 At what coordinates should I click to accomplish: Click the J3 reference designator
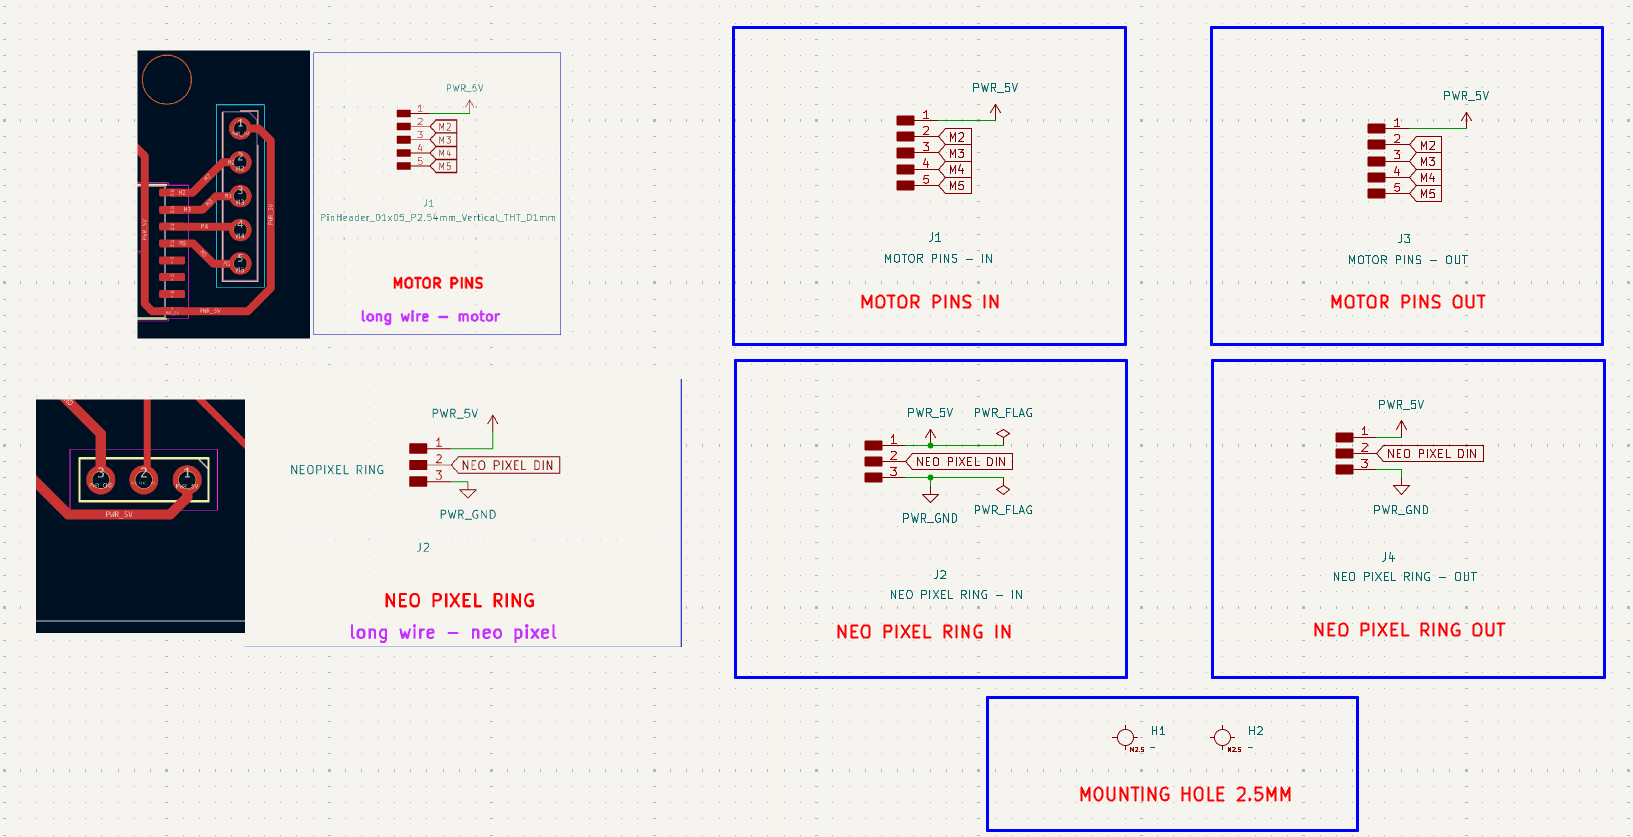(x=1404, y=239)
